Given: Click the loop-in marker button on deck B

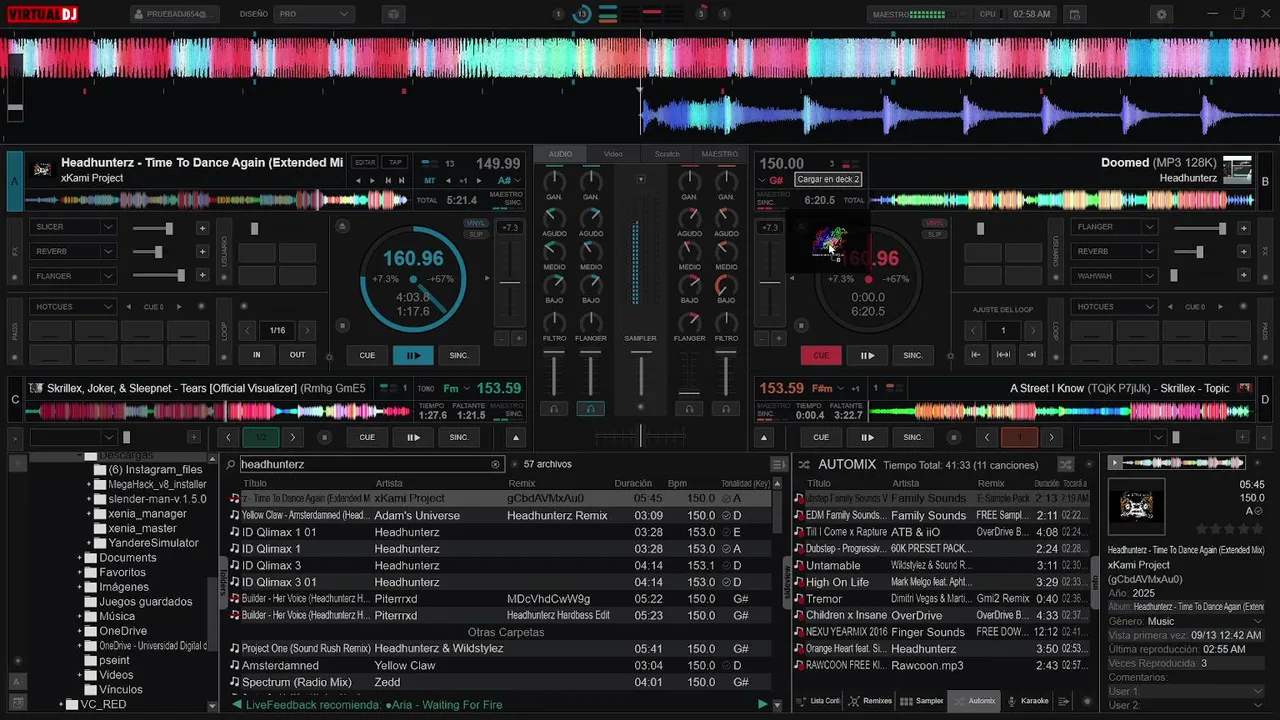Looking at the screenshot, I should coord(975,354).
